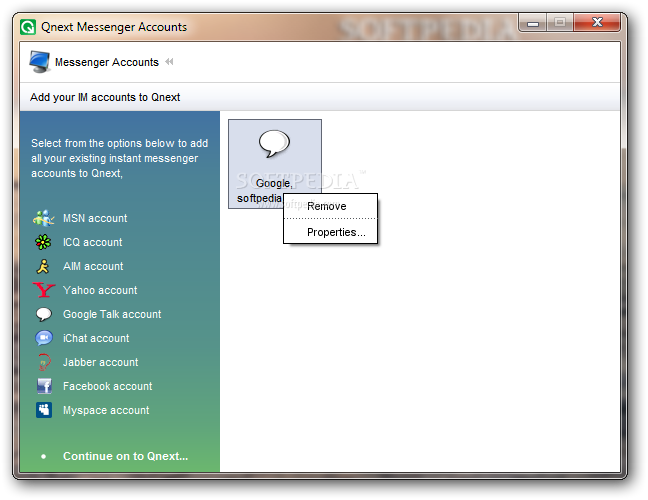Minimize the Qnext Messenger Accounts window
This screenshot has width=648, height=500.
(x=532, y=23)
